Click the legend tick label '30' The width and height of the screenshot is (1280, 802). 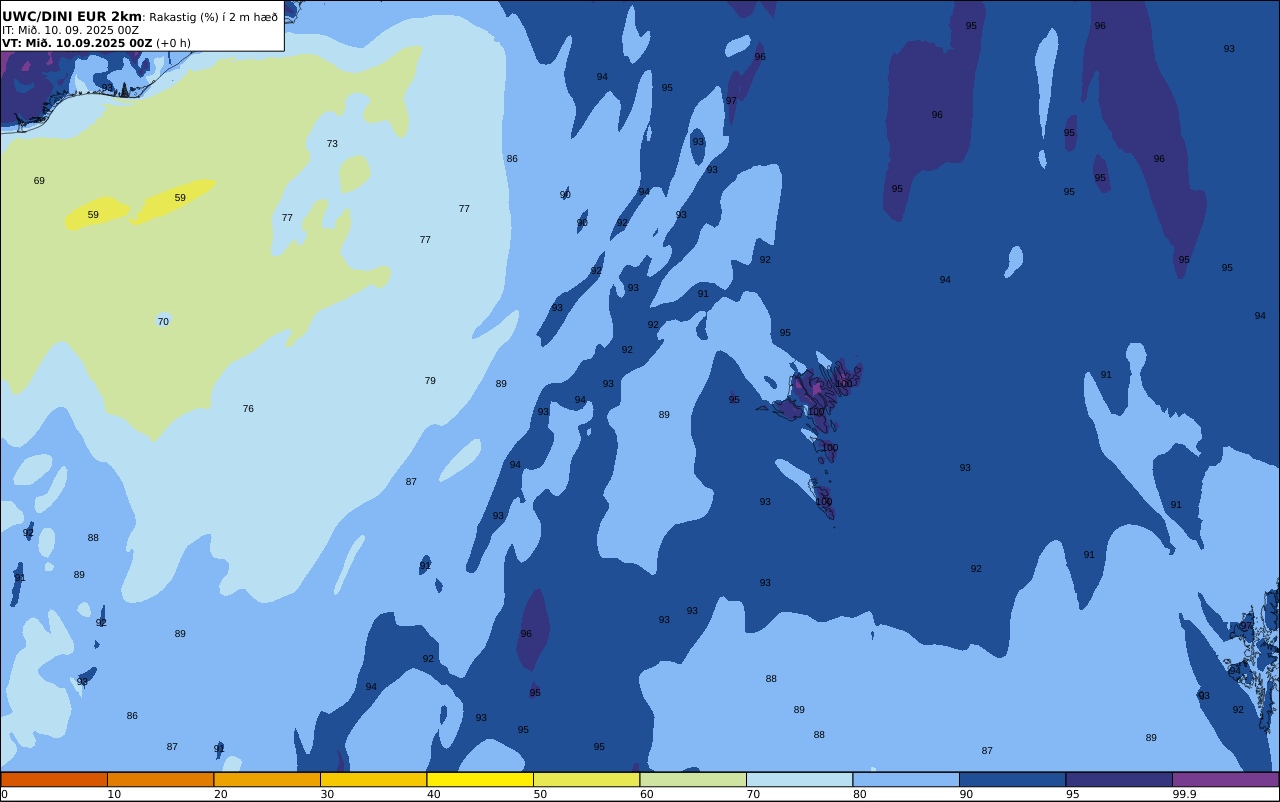pos(327,794)
